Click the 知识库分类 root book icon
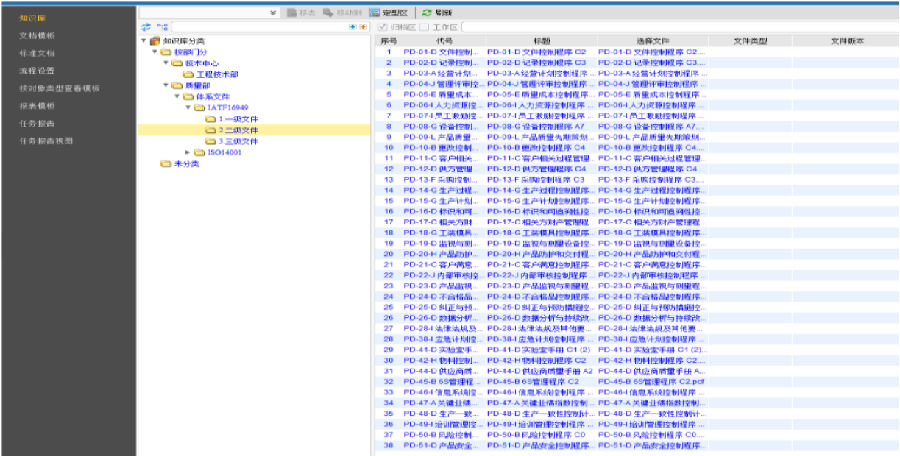Viewport: 900px width, 456px height. pyautogui.click(x=154, y=40)
